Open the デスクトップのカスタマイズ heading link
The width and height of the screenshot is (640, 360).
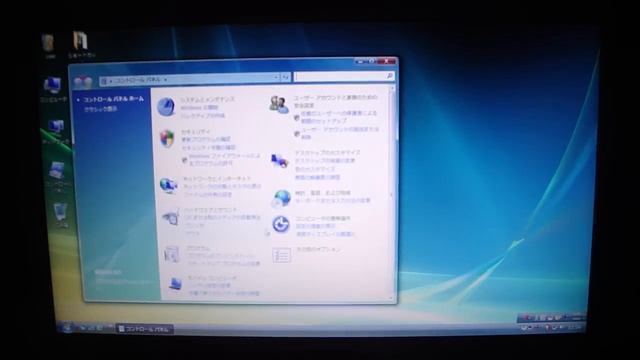(327, 153)
